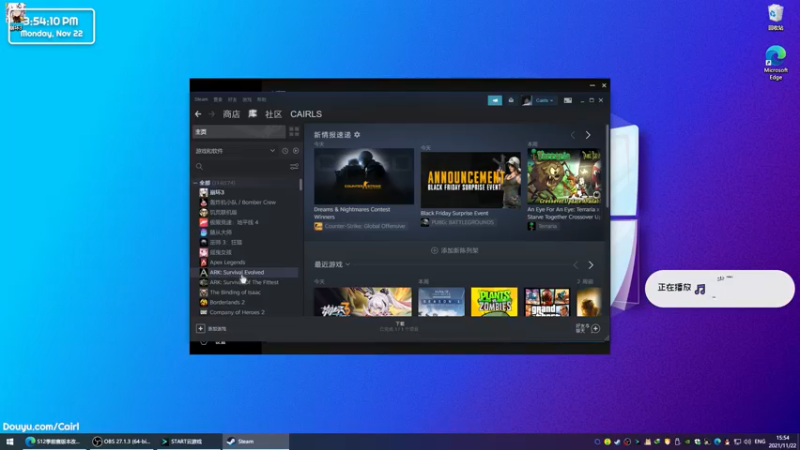The width and height of the screenshot is (800, 450).
Task: Click the Horizon 4 game icon
Action: coord(204,222)
